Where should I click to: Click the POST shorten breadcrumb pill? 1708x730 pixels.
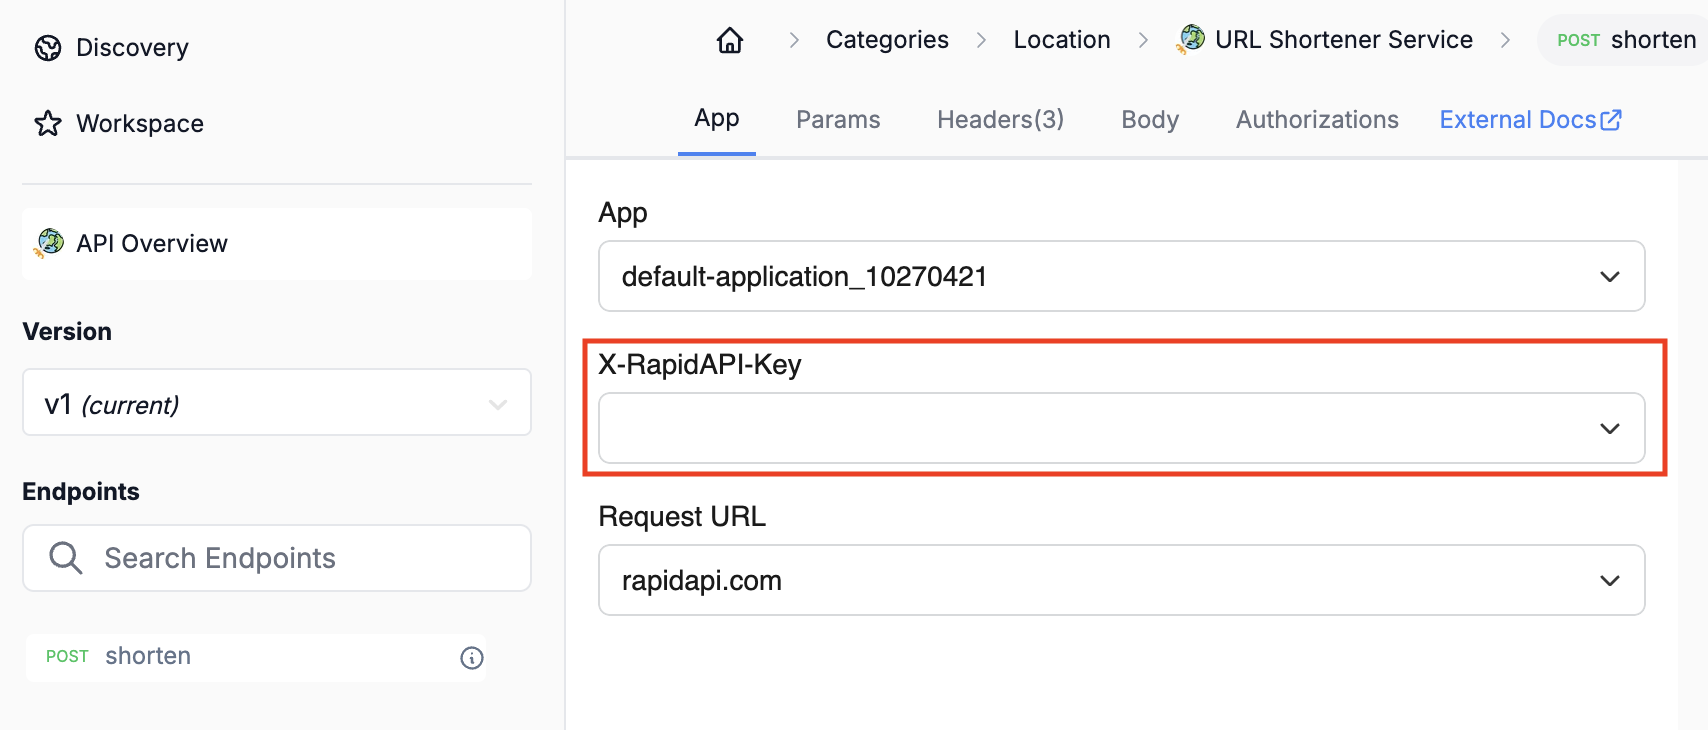point(1625,40)
